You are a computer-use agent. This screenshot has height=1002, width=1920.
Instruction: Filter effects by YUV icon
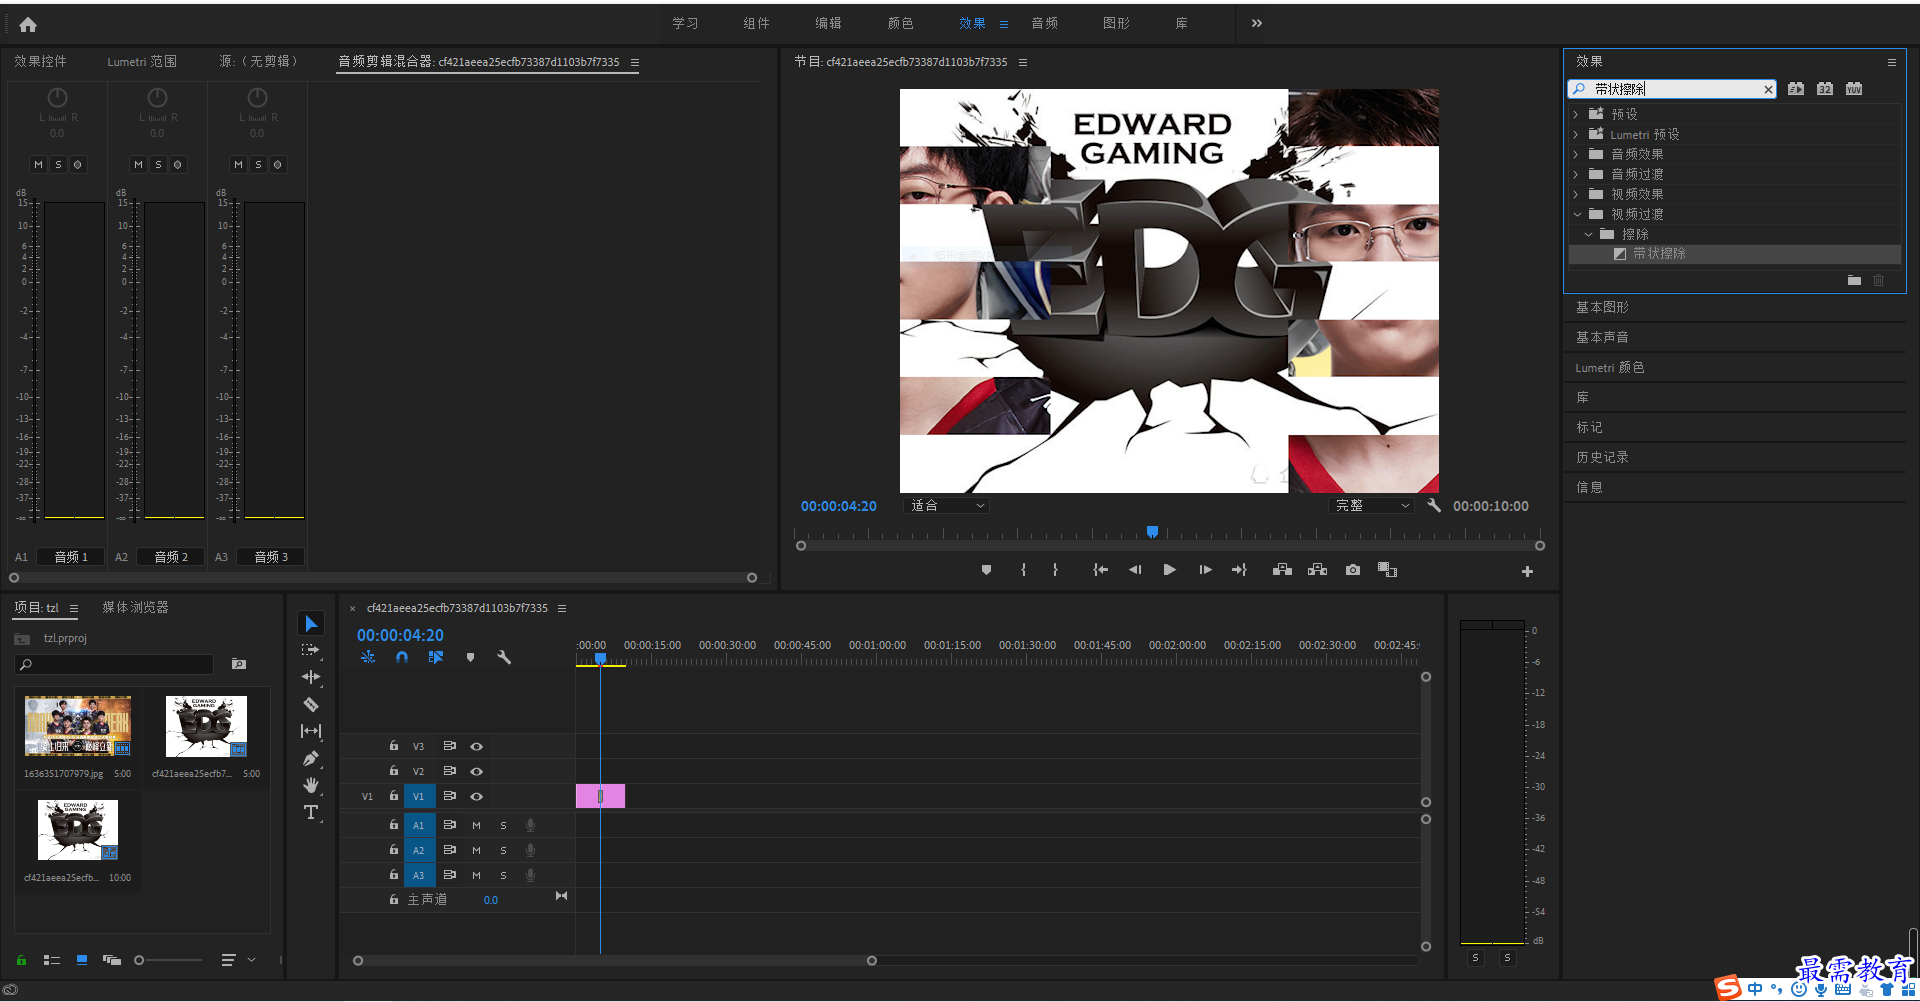1854,89
